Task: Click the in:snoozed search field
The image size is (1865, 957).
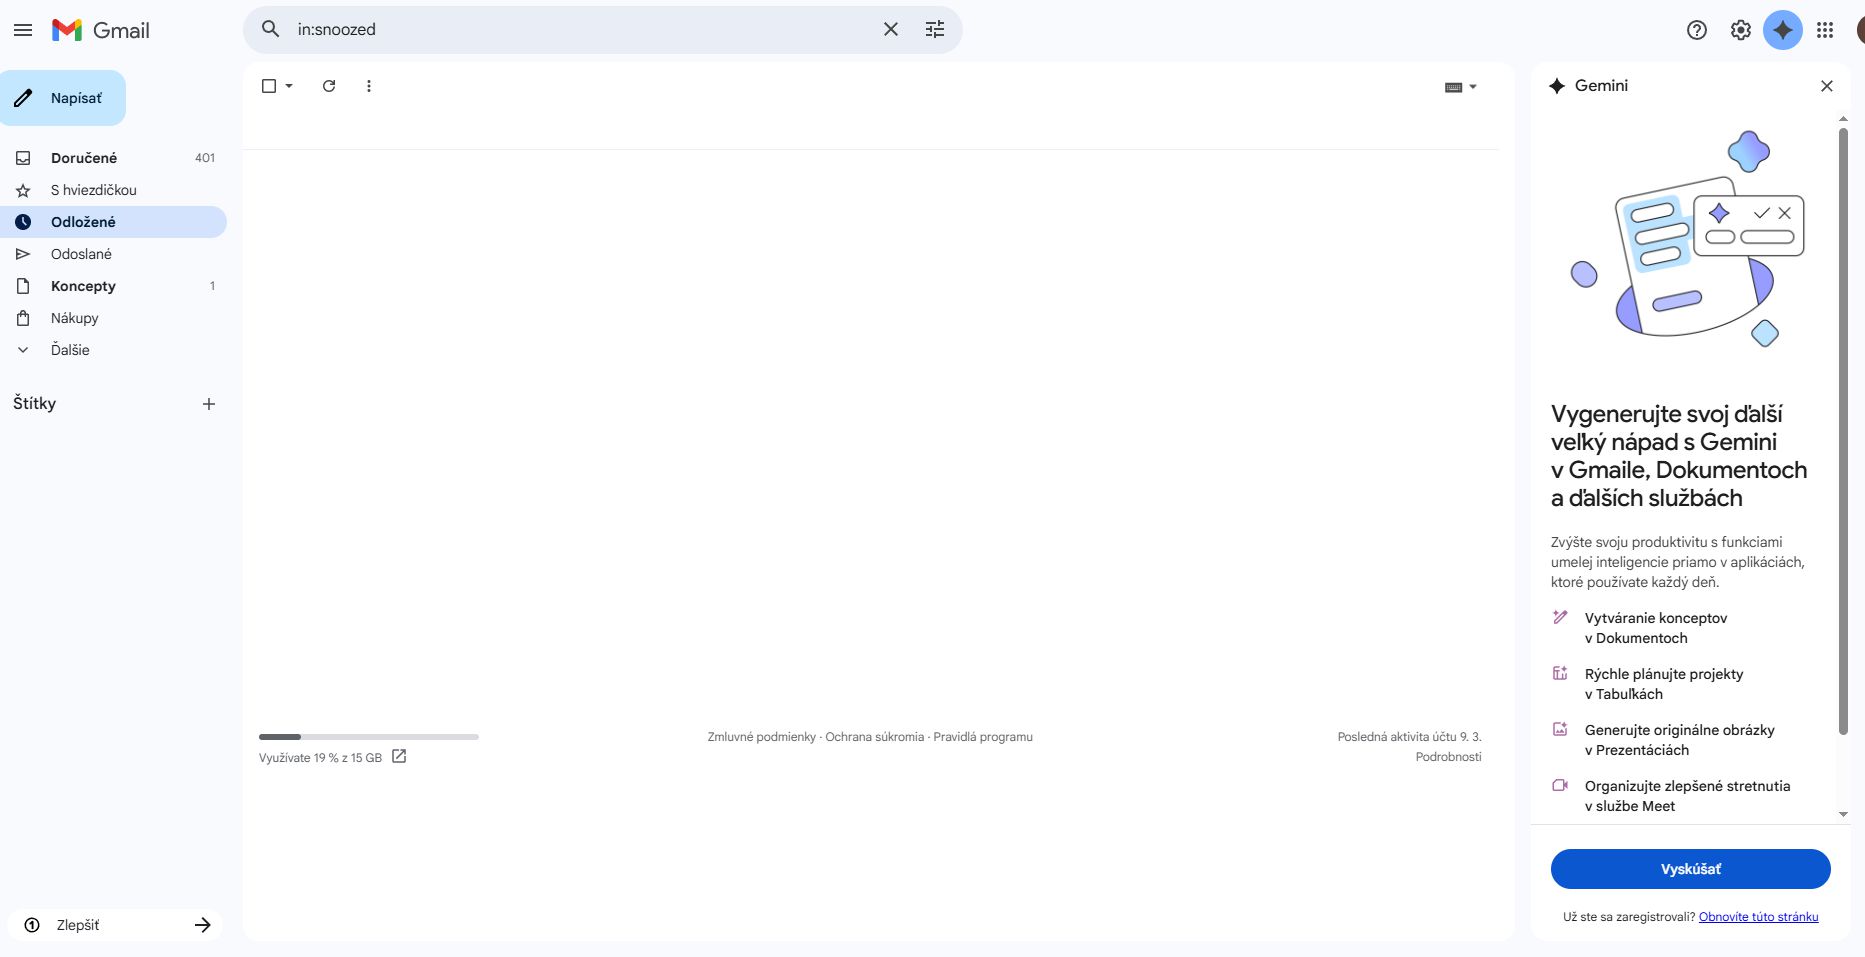Action: [580, 30]
